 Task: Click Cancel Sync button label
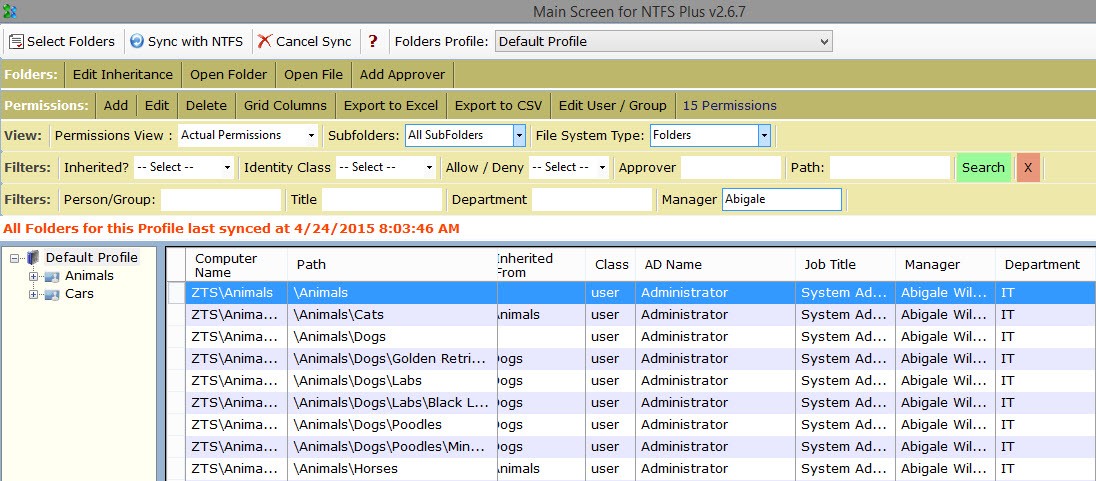tap(314, 41)
